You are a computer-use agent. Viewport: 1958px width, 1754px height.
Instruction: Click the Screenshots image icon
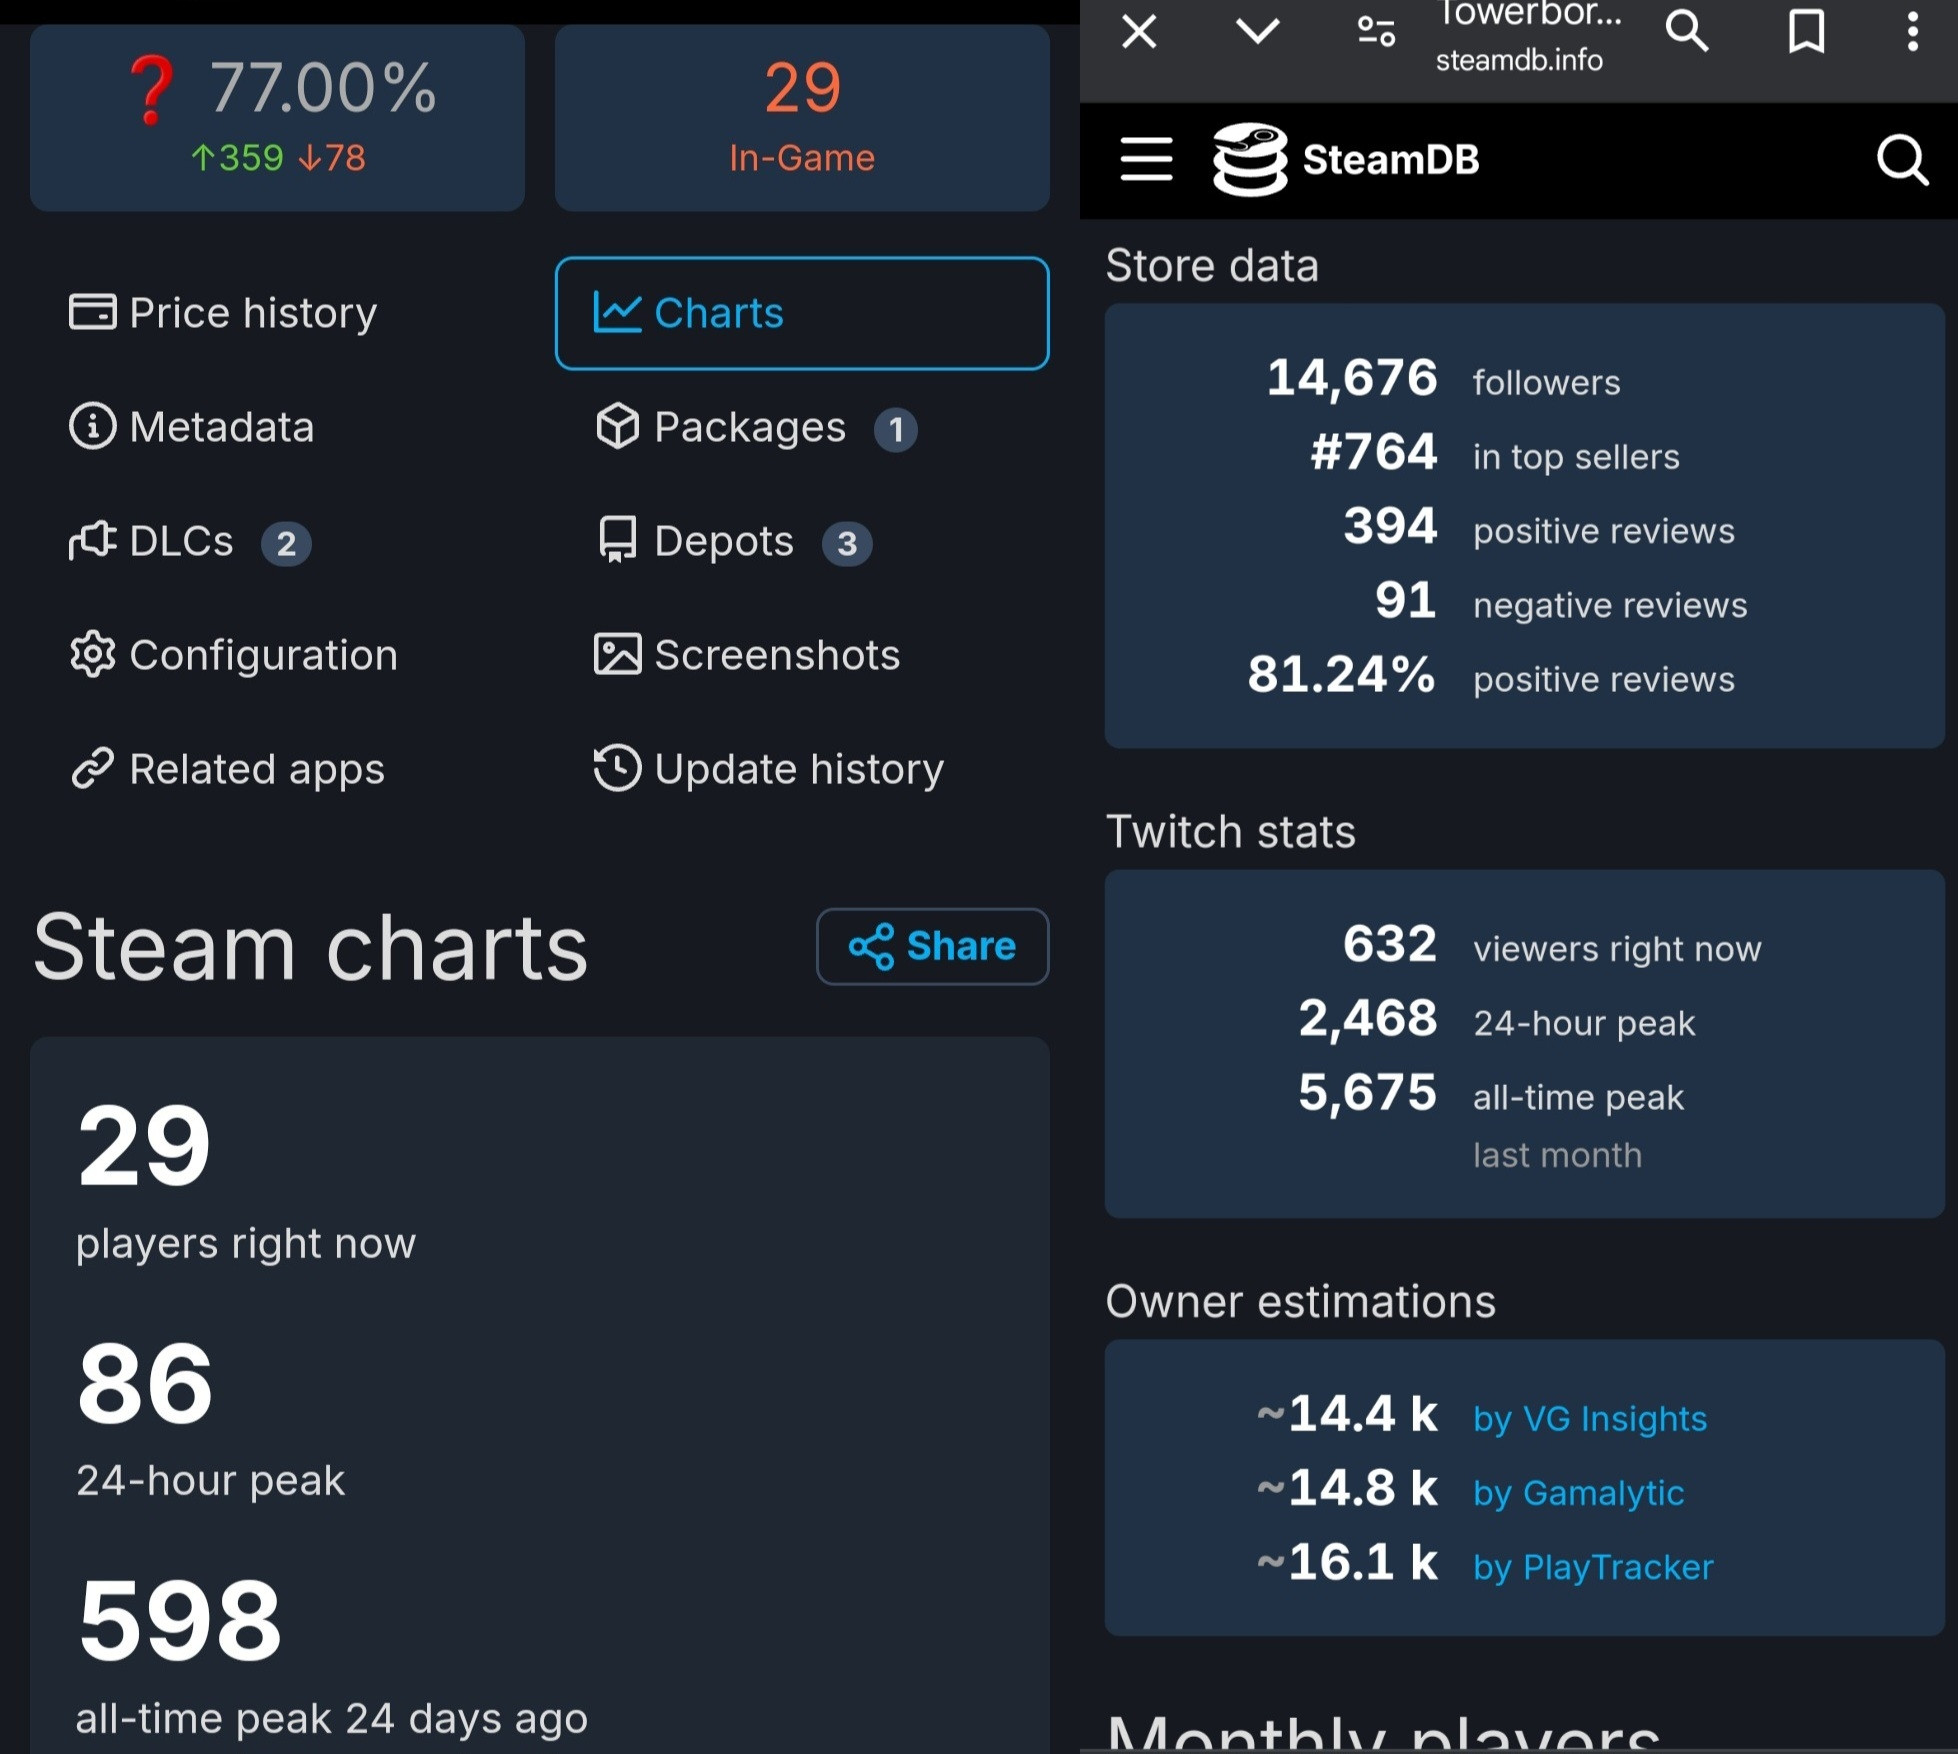point(617,655)
